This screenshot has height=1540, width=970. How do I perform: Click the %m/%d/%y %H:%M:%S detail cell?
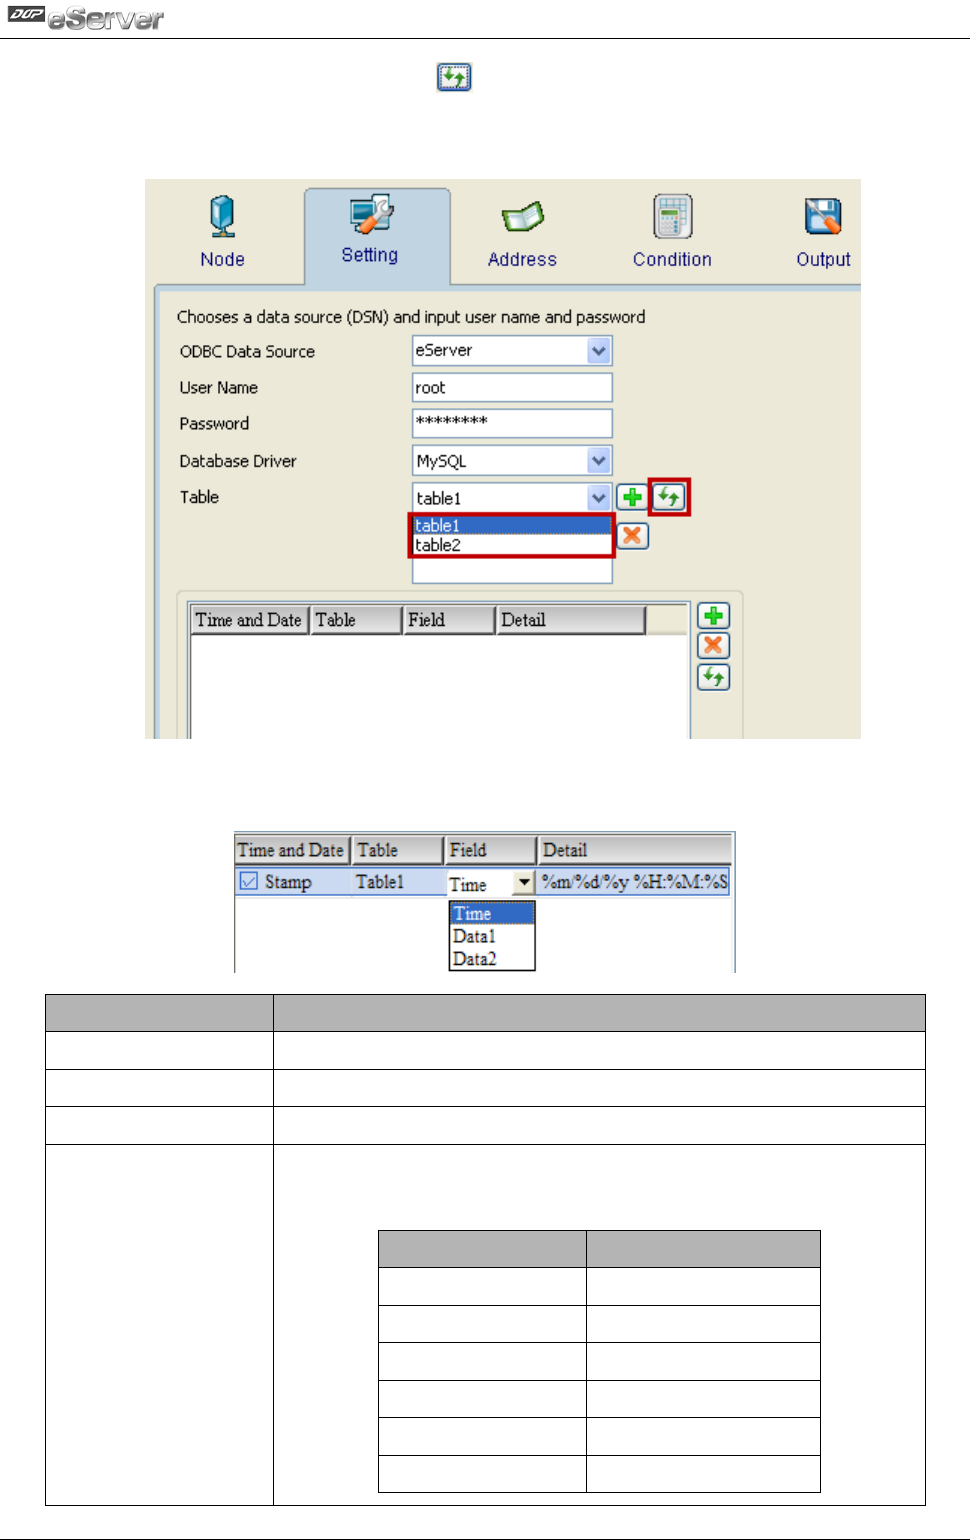634,882
